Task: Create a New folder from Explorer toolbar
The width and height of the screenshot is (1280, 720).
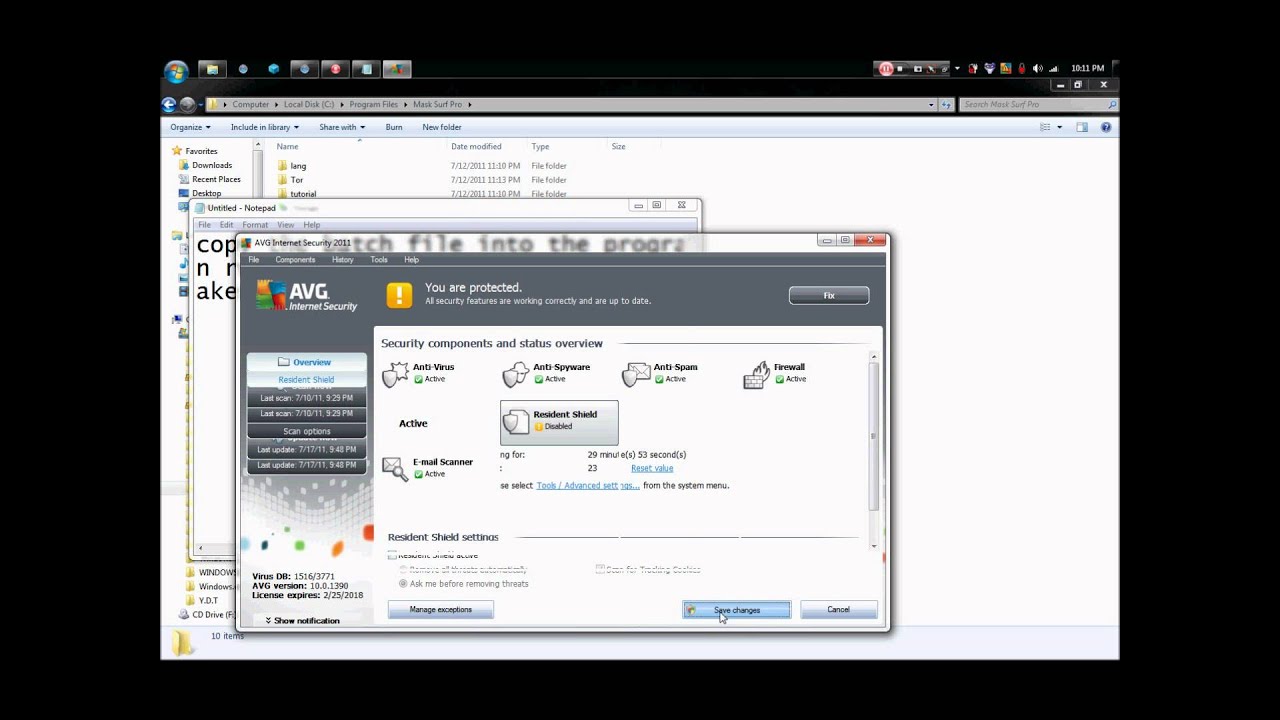Action: (442, 127)
